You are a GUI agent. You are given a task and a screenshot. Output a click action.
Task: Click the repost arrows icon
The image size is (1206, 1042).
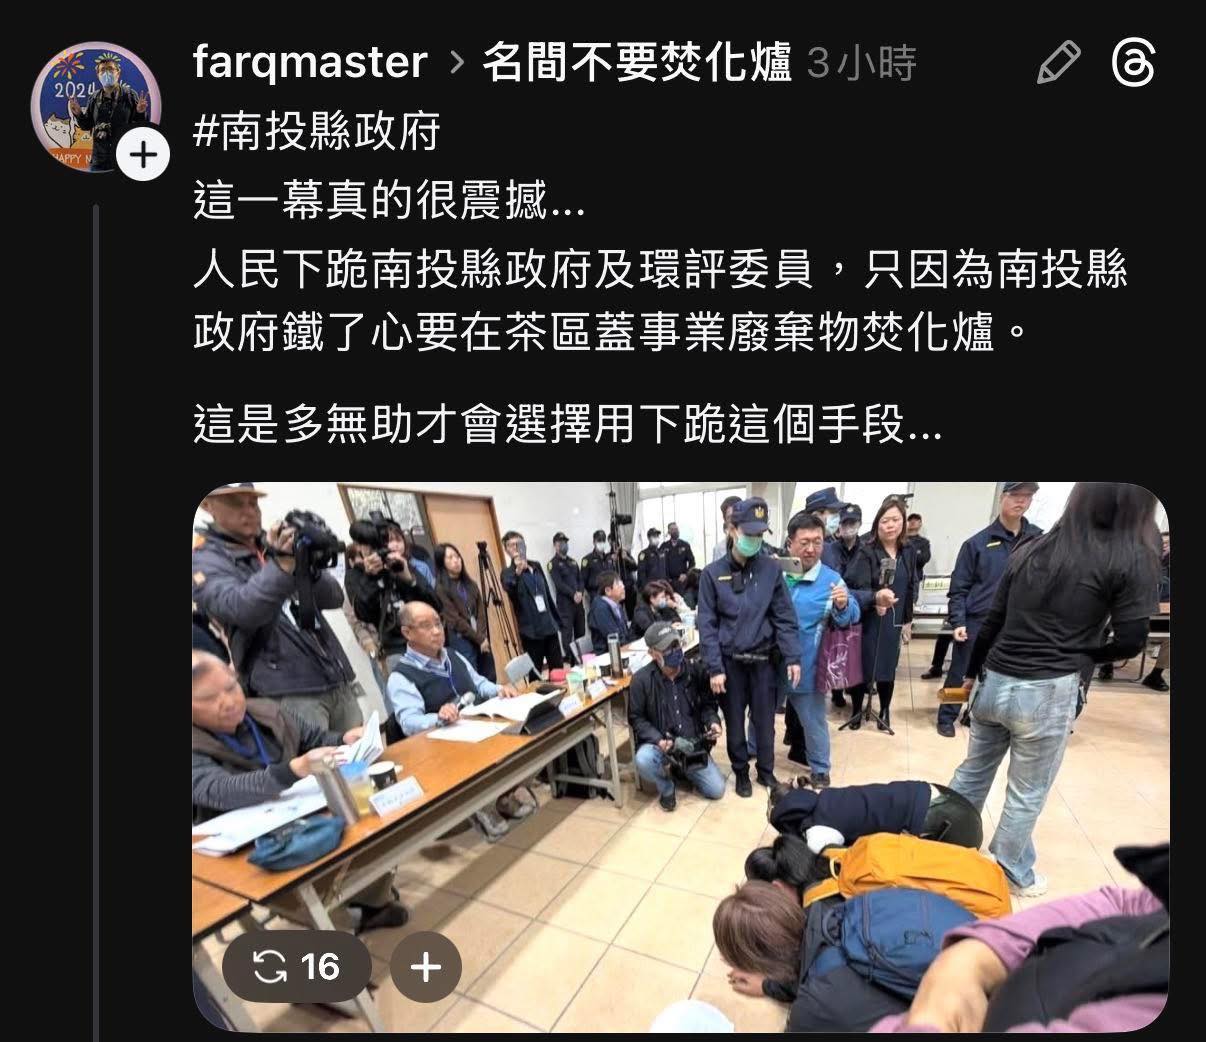click(x=270, y=967)
